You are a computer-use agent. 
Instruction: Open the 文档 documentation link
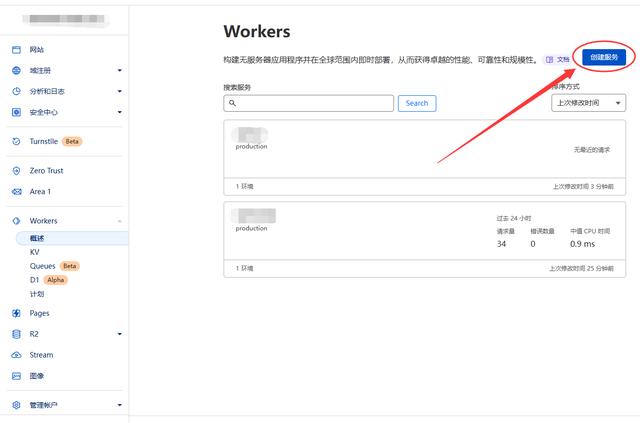[x=558, y=60]
